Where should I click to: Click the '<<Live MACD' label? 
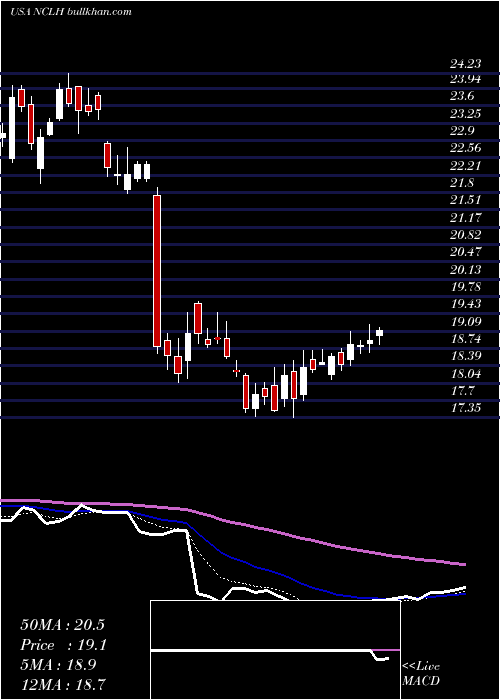421,674
